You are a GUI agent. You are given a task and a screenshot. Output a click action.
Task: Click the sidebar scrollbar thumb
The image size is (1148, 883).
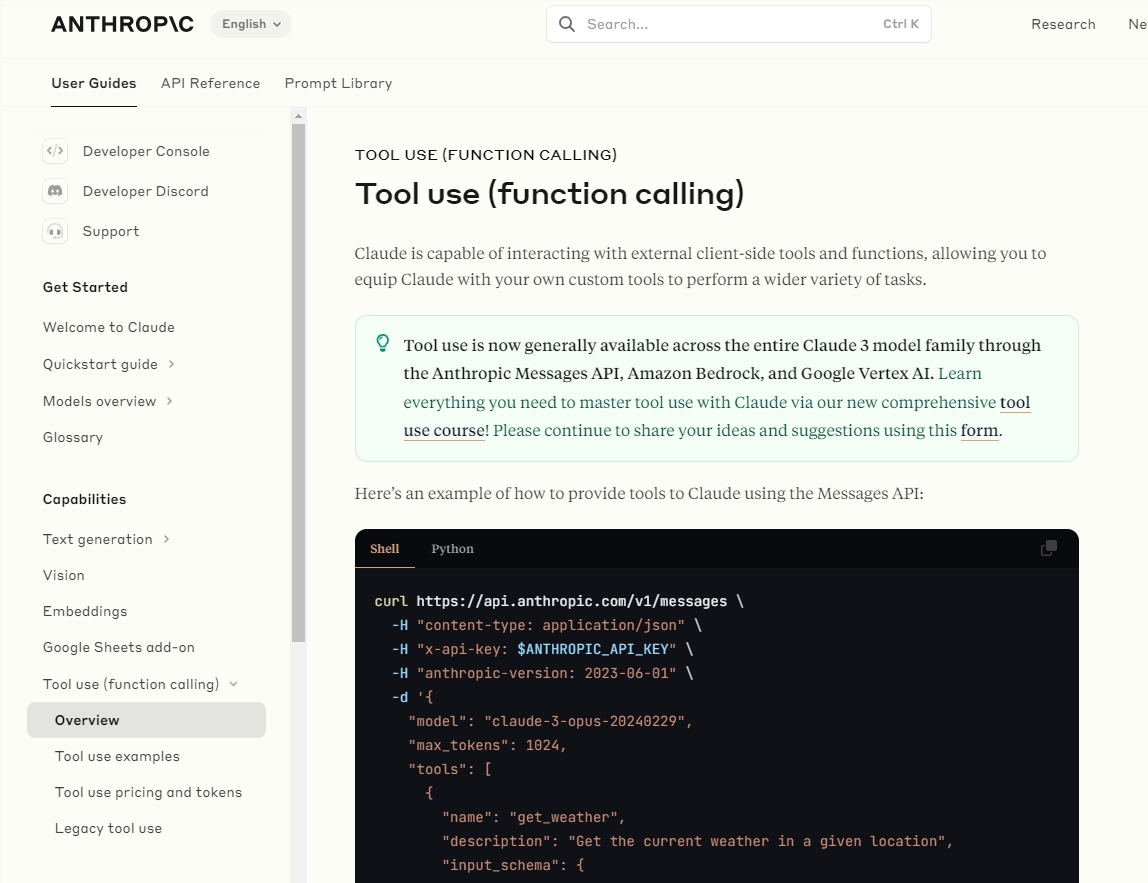point(298,383)
